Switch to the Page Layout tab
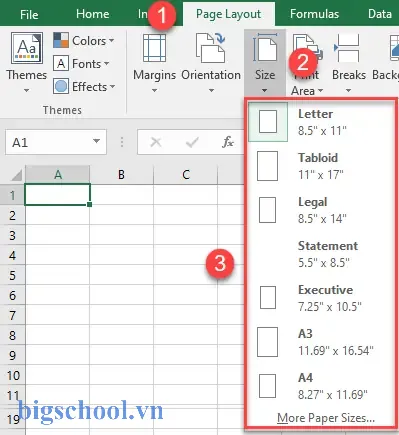Viewport: 399px width, 435px height. pyautogui.click(x=229, y=14)
